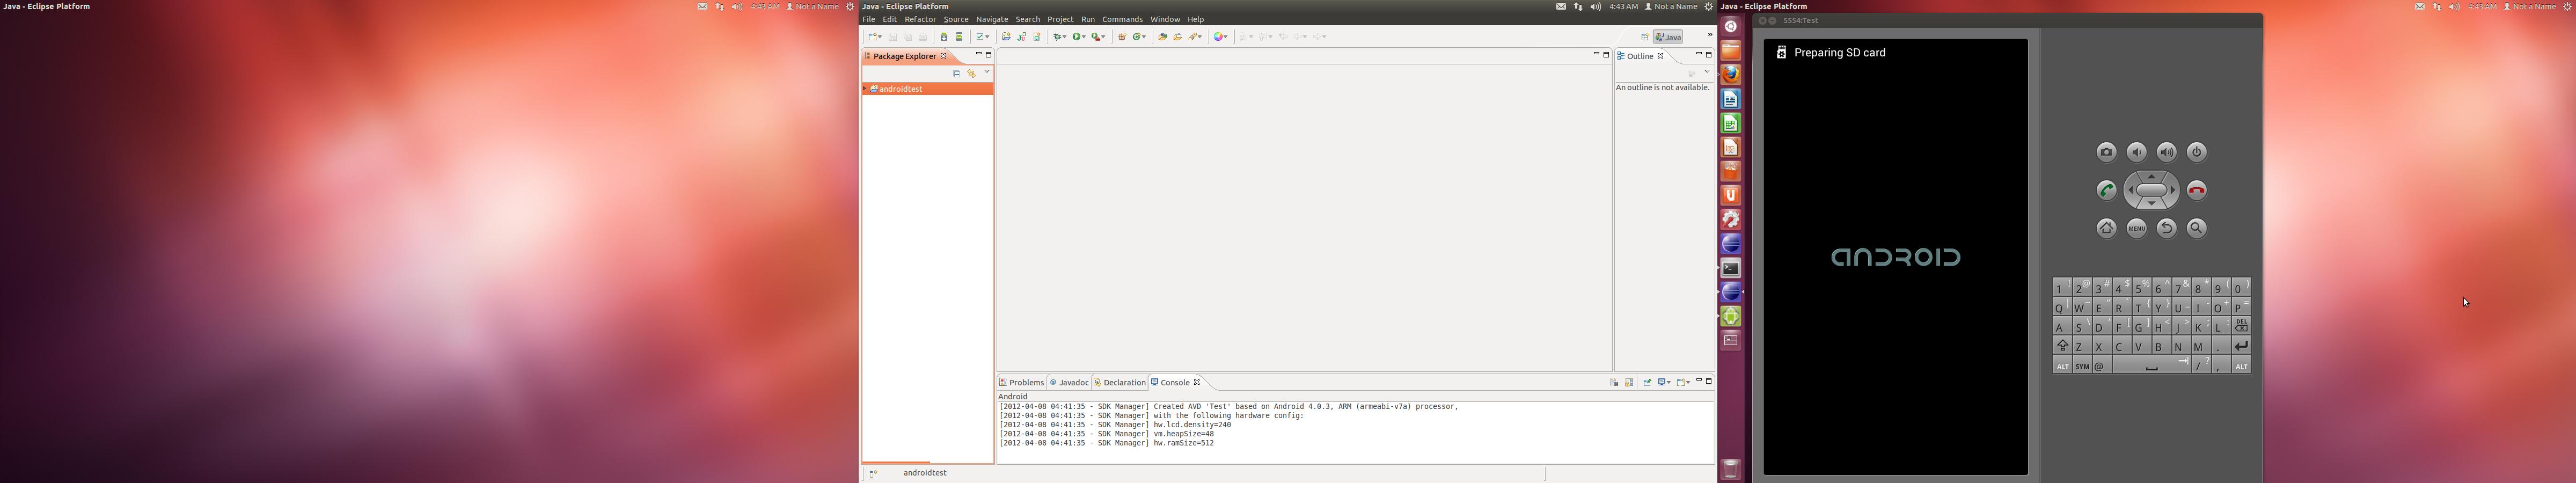Viewport: 2576px width, 483px height.
Task: Click the green call button on emulator
Action: click(x=2106, y=190)
